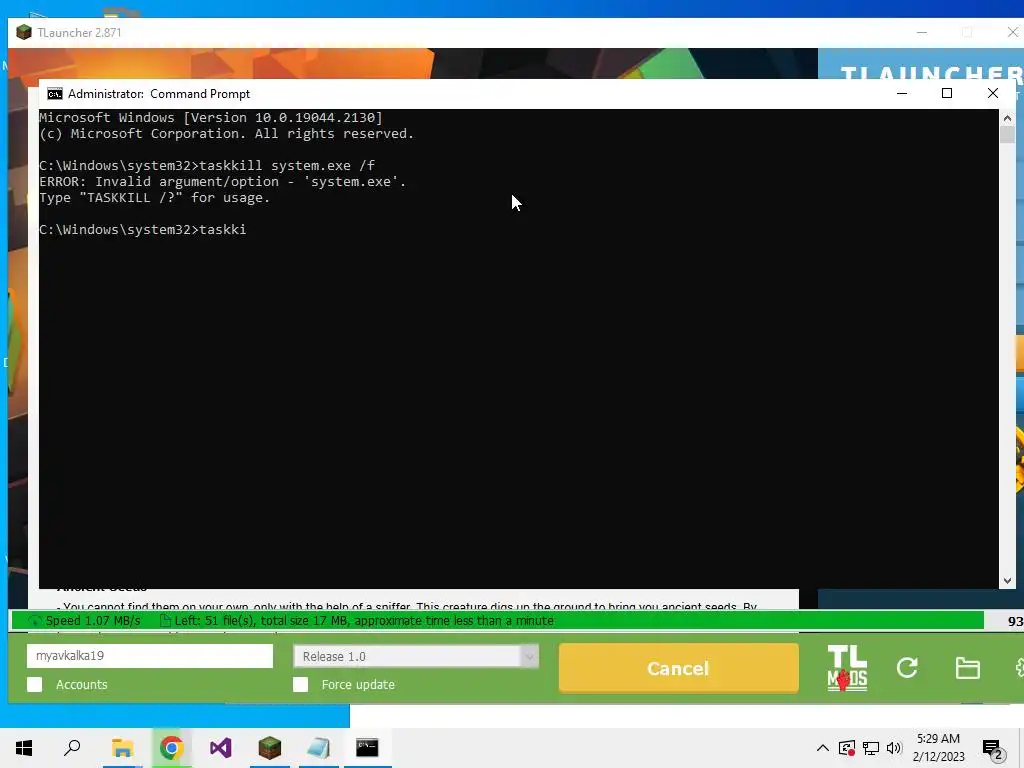Click the Microsoft Windows version line
Image resolution: width=1024 pixels, height=768 pixels.
pos(211,118)
